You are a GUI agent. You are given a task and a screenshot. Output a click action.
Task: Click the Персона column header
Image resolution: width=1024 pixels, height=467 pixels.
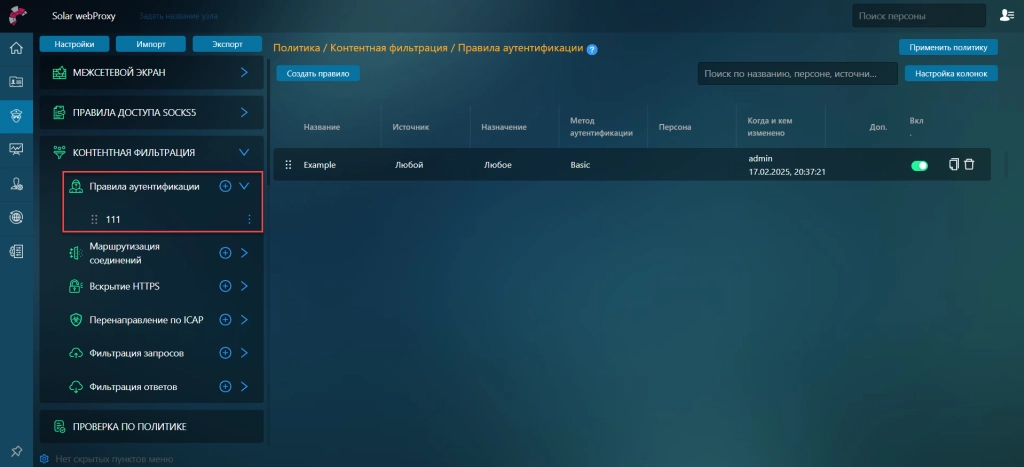coord(675,127)
